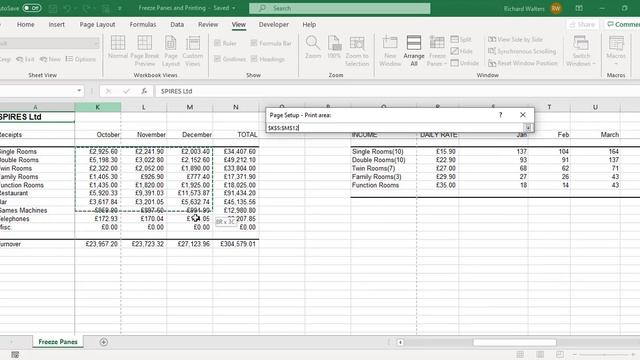Click Hide window option
640x360 pixels.
point(462,51)
